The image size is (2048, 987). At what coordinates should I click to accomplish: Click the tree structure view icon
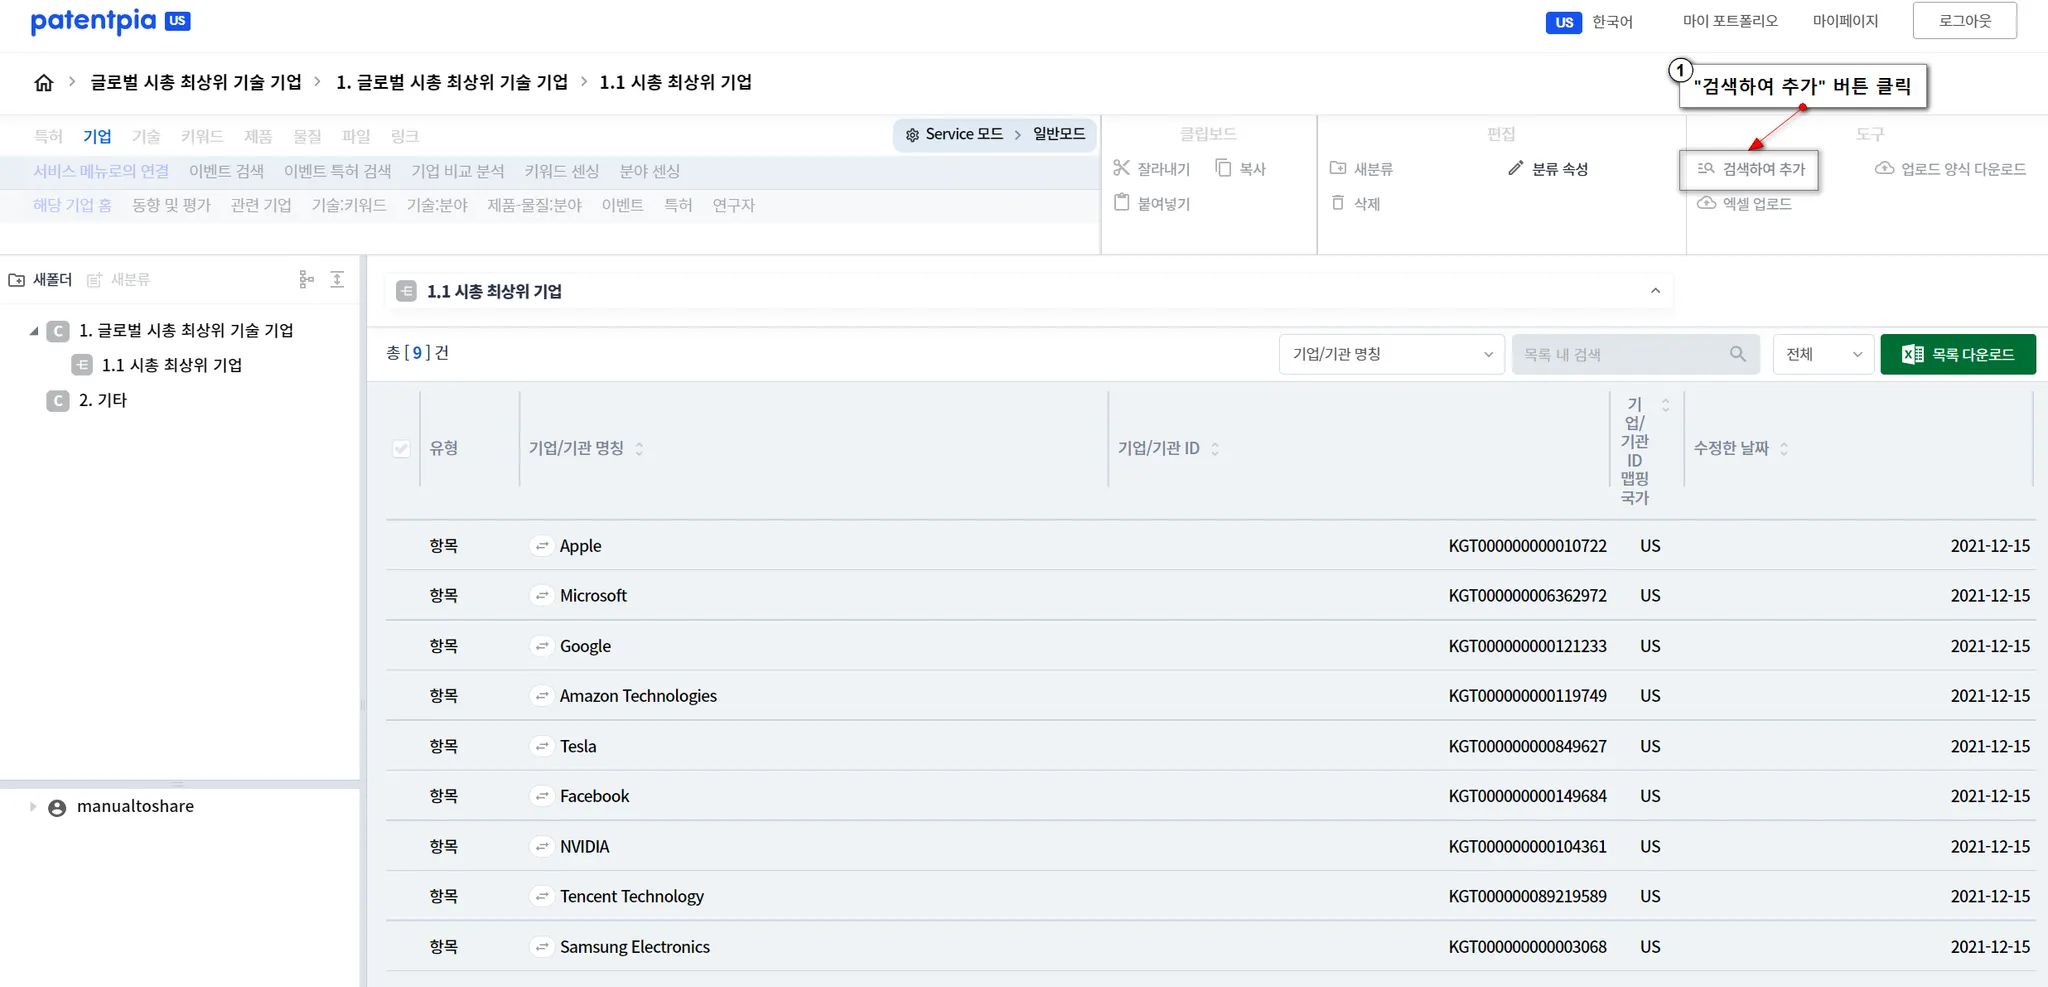pyautogui.click(x=307, y=280)
